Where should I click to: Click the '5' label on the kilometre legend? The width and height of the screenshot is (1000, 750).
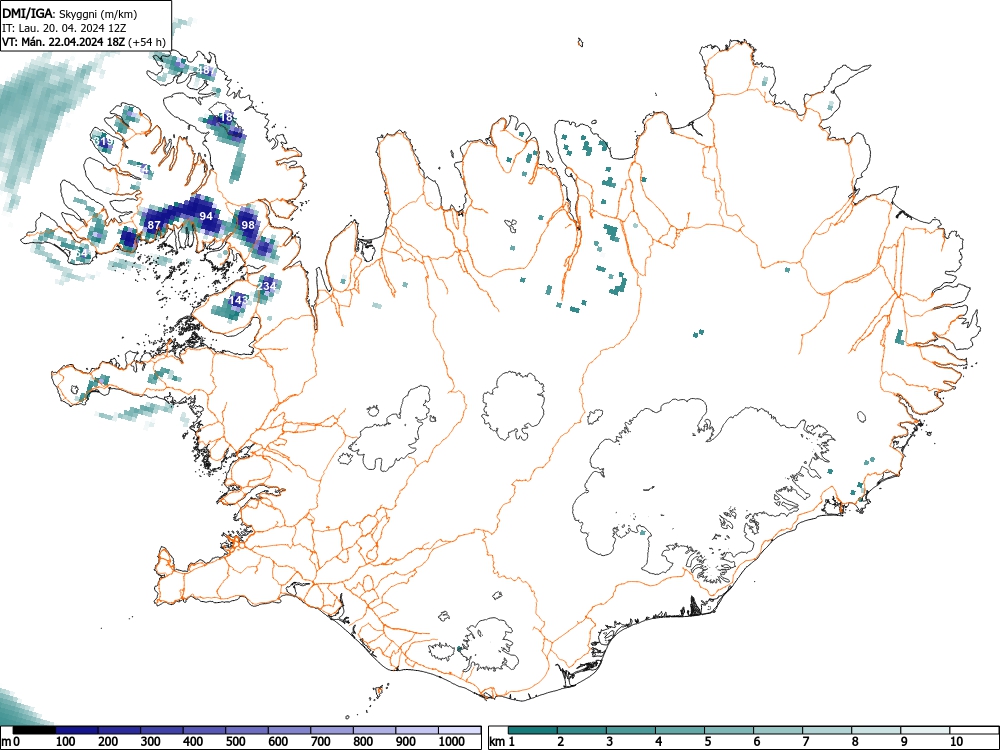point(708,742)
